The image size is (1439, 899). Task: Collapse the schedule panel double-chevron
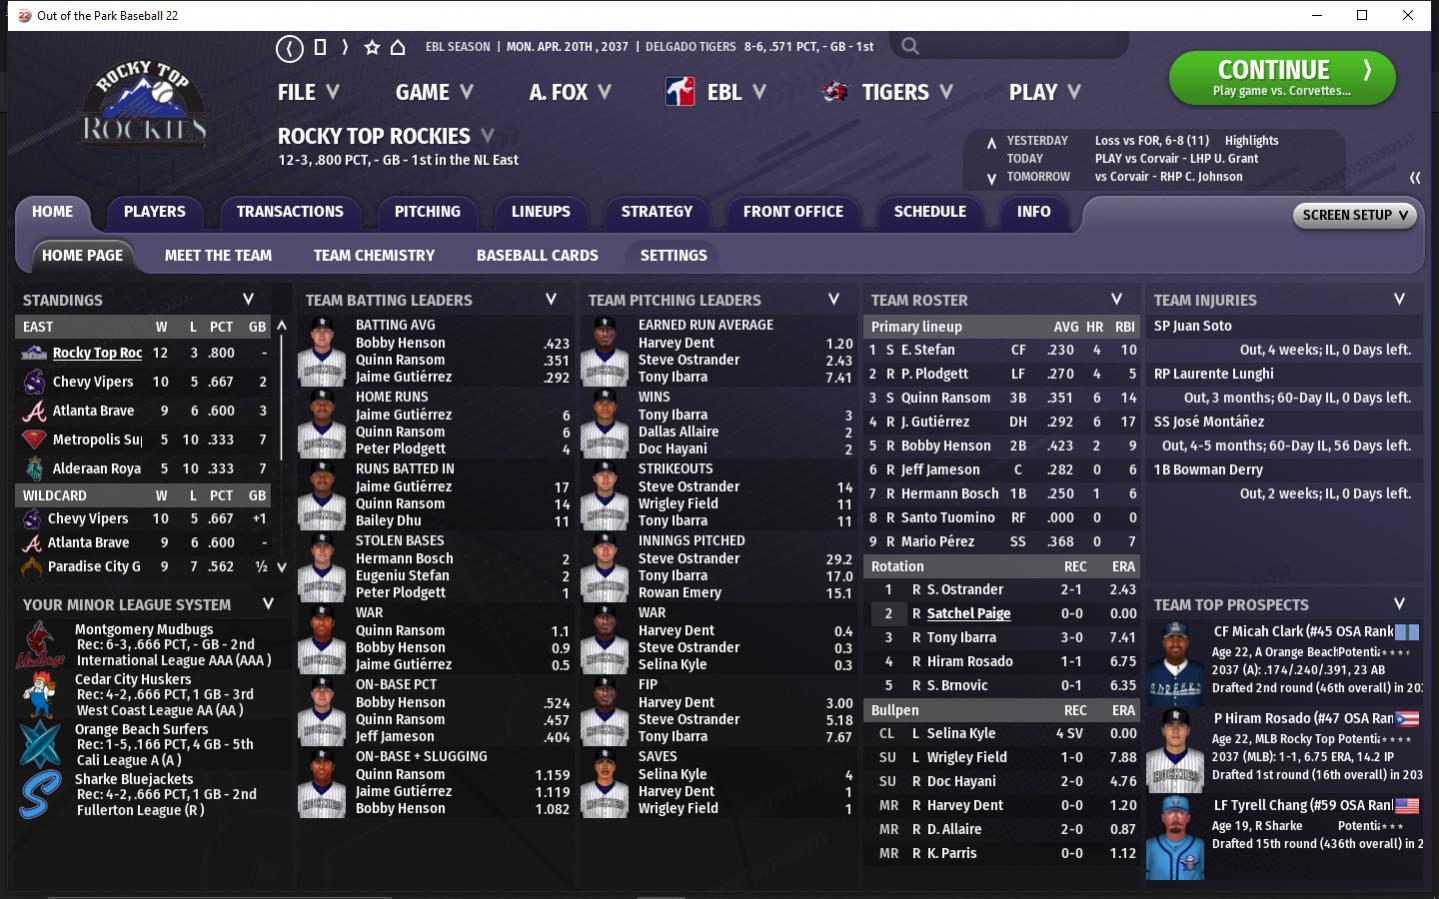[x=1415, y=177]
